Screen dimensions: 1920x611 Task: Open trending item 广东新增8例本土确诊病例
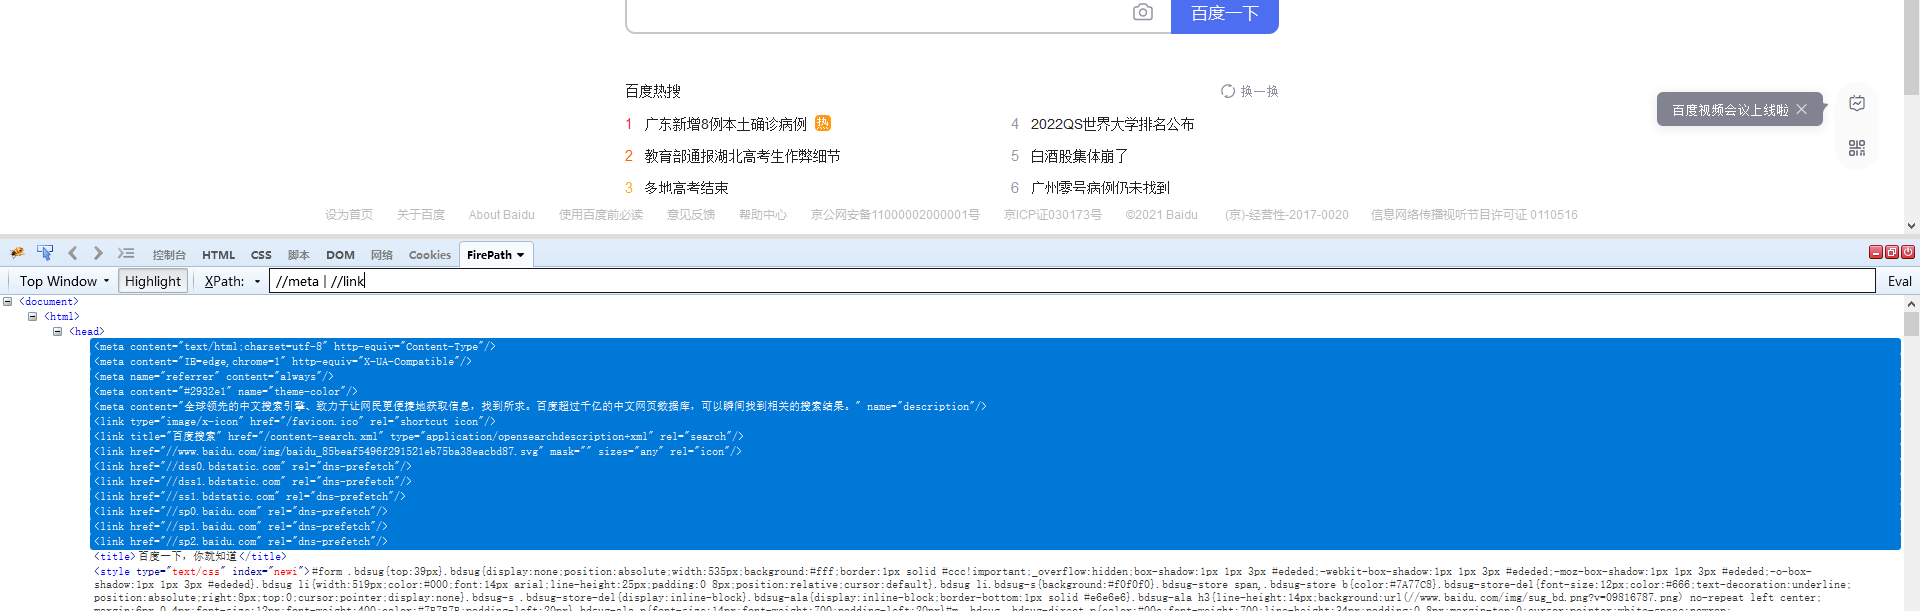pos(725,124)
